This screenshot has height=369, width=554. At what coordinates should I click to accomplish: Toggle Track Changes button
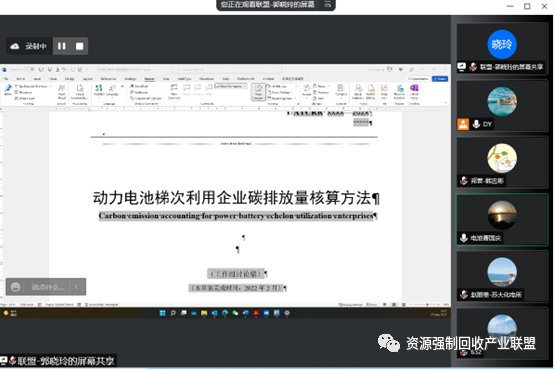point(258,92)
